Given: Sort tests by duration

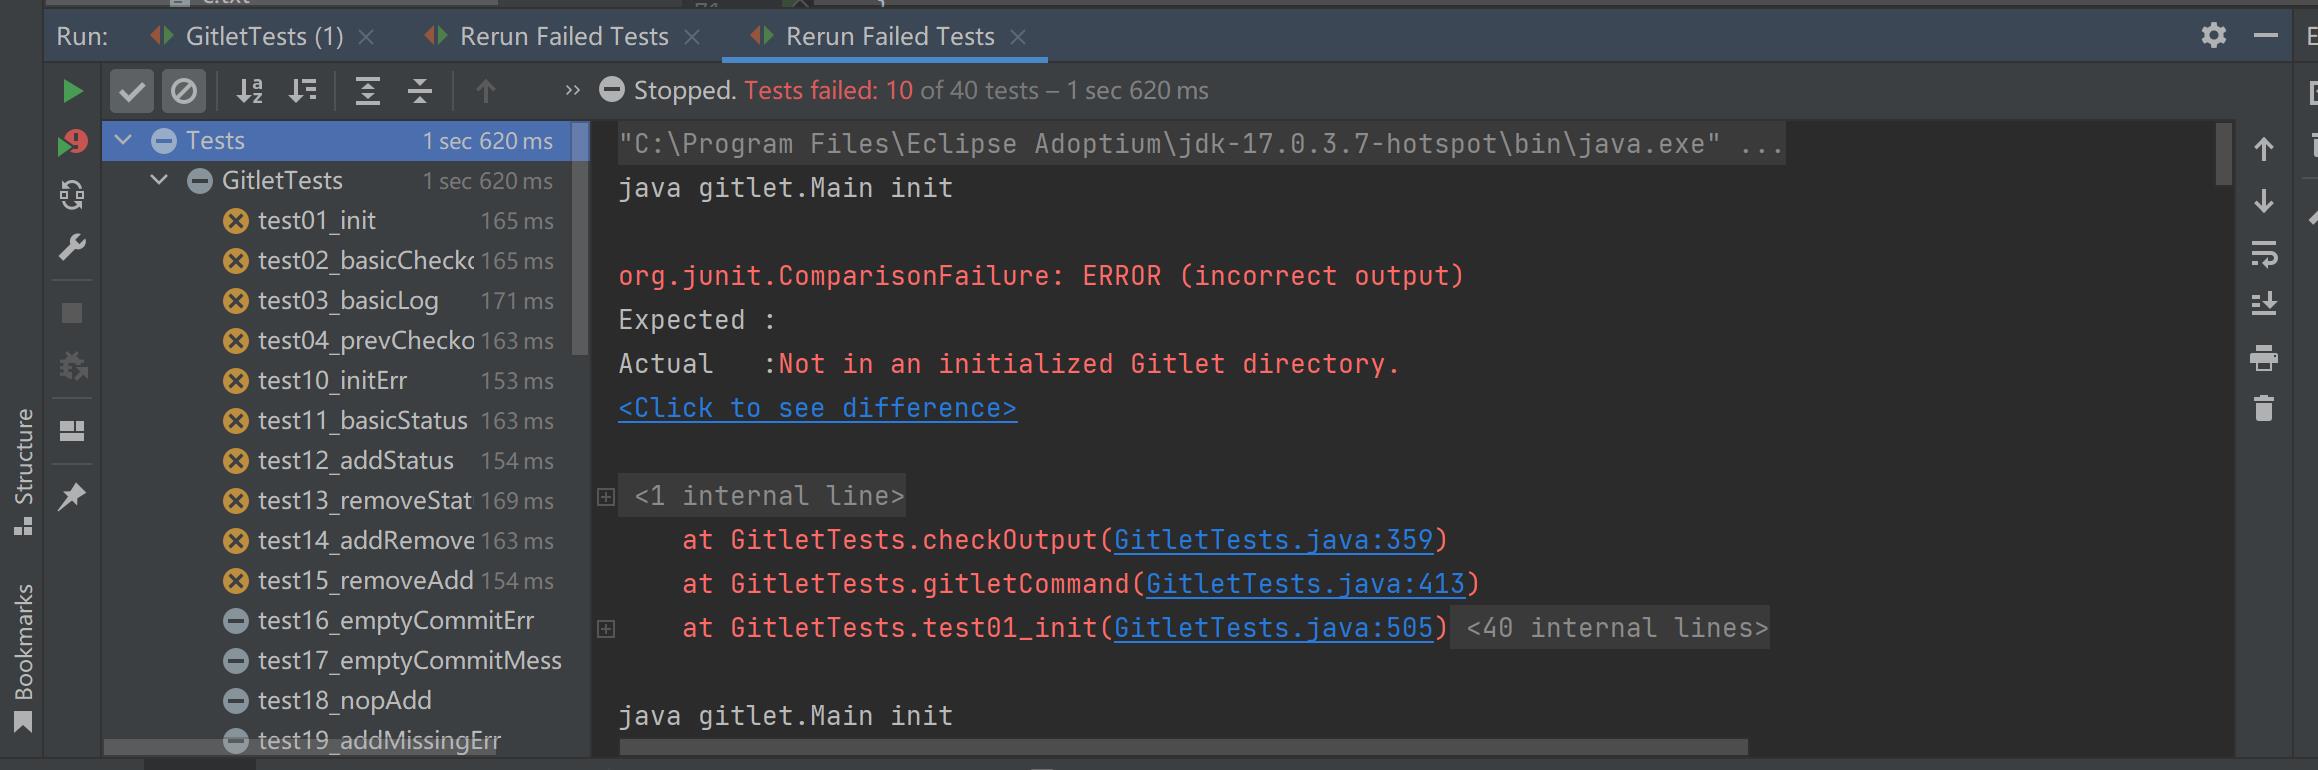Looking at the screenshot, I should tap(303, 92).
